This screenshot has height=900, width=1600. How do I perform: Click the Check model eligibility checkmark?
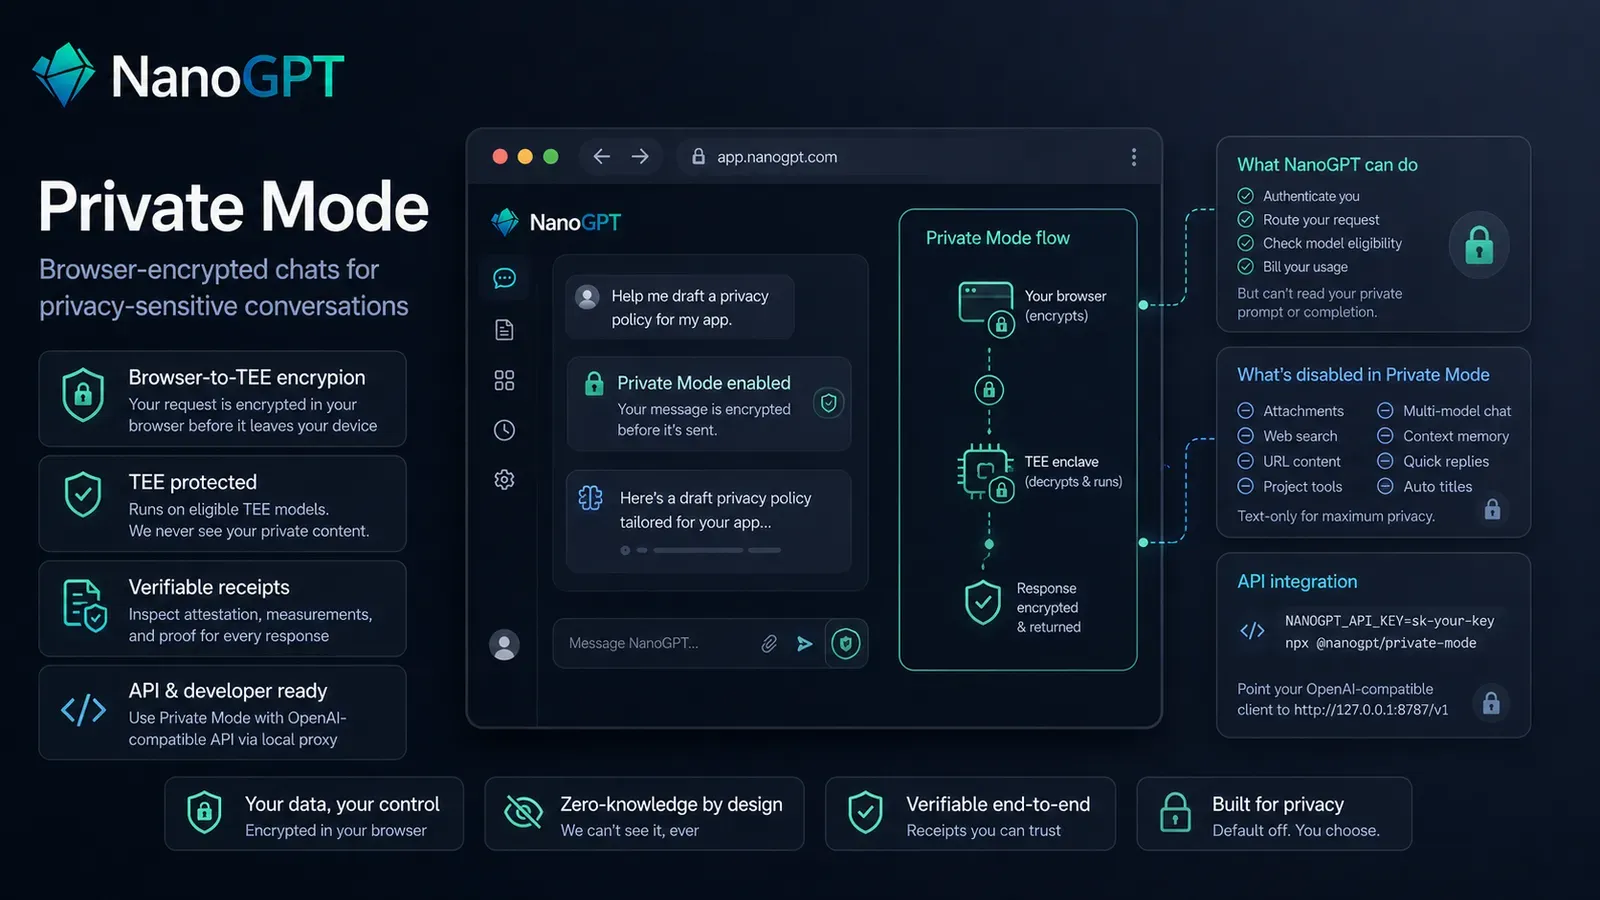tap(1245, 243)
